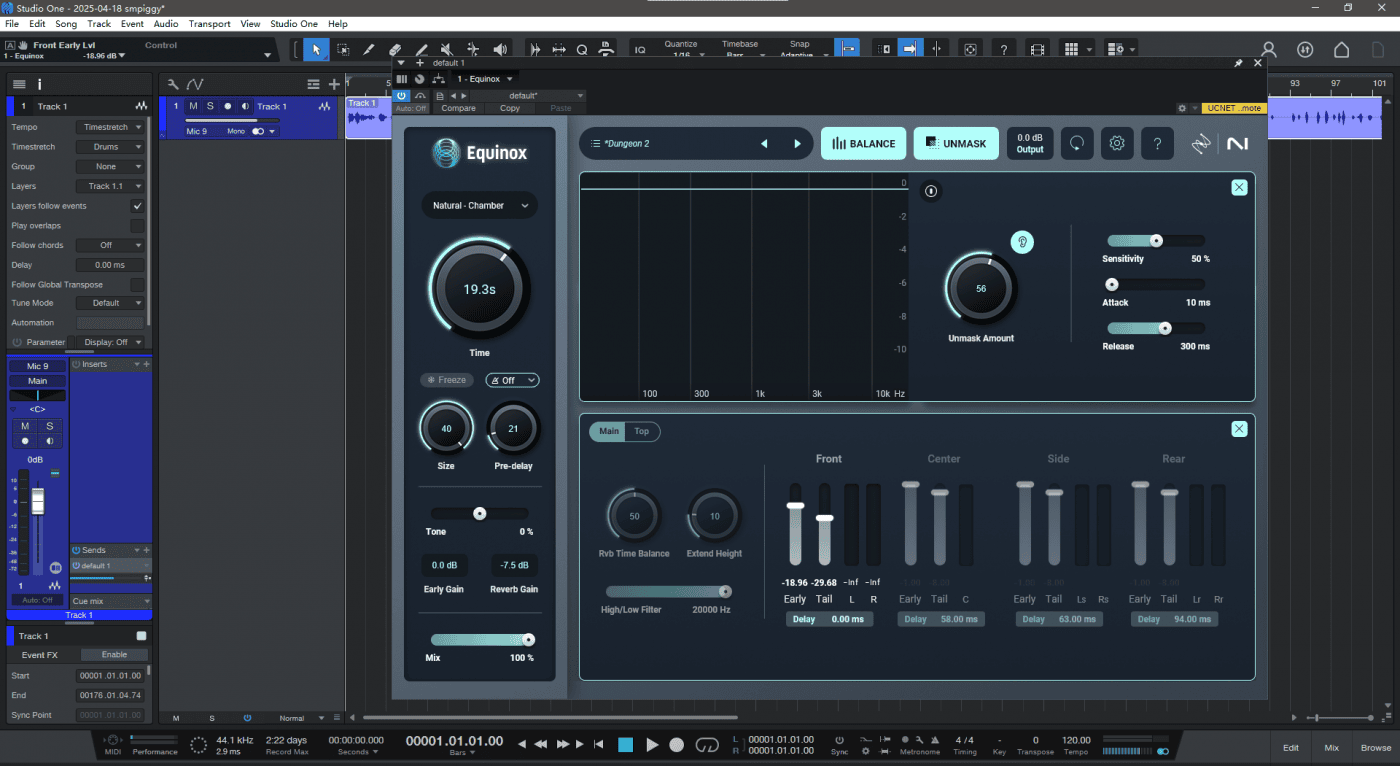Select the Arrow tool in toolbar

click(317, 49)
